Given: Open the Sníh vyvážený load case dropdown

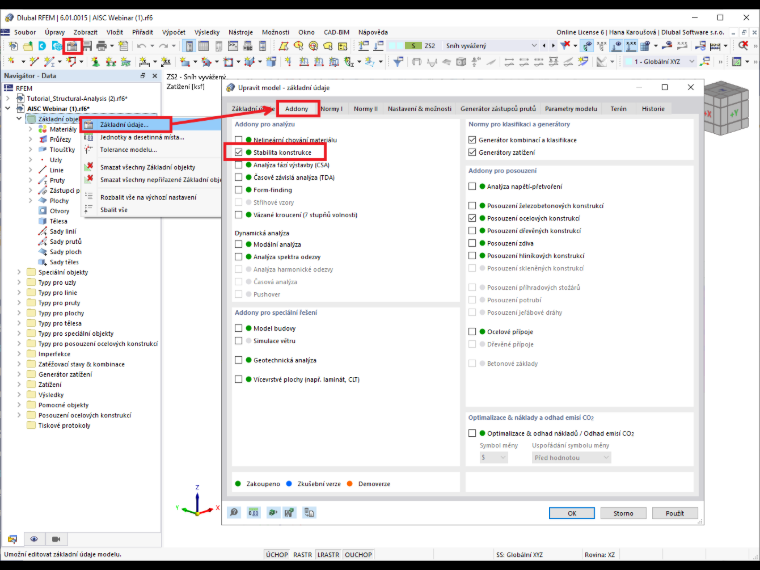Looking at the screenshot, I should pyautogui.click(x=534, y=46).
